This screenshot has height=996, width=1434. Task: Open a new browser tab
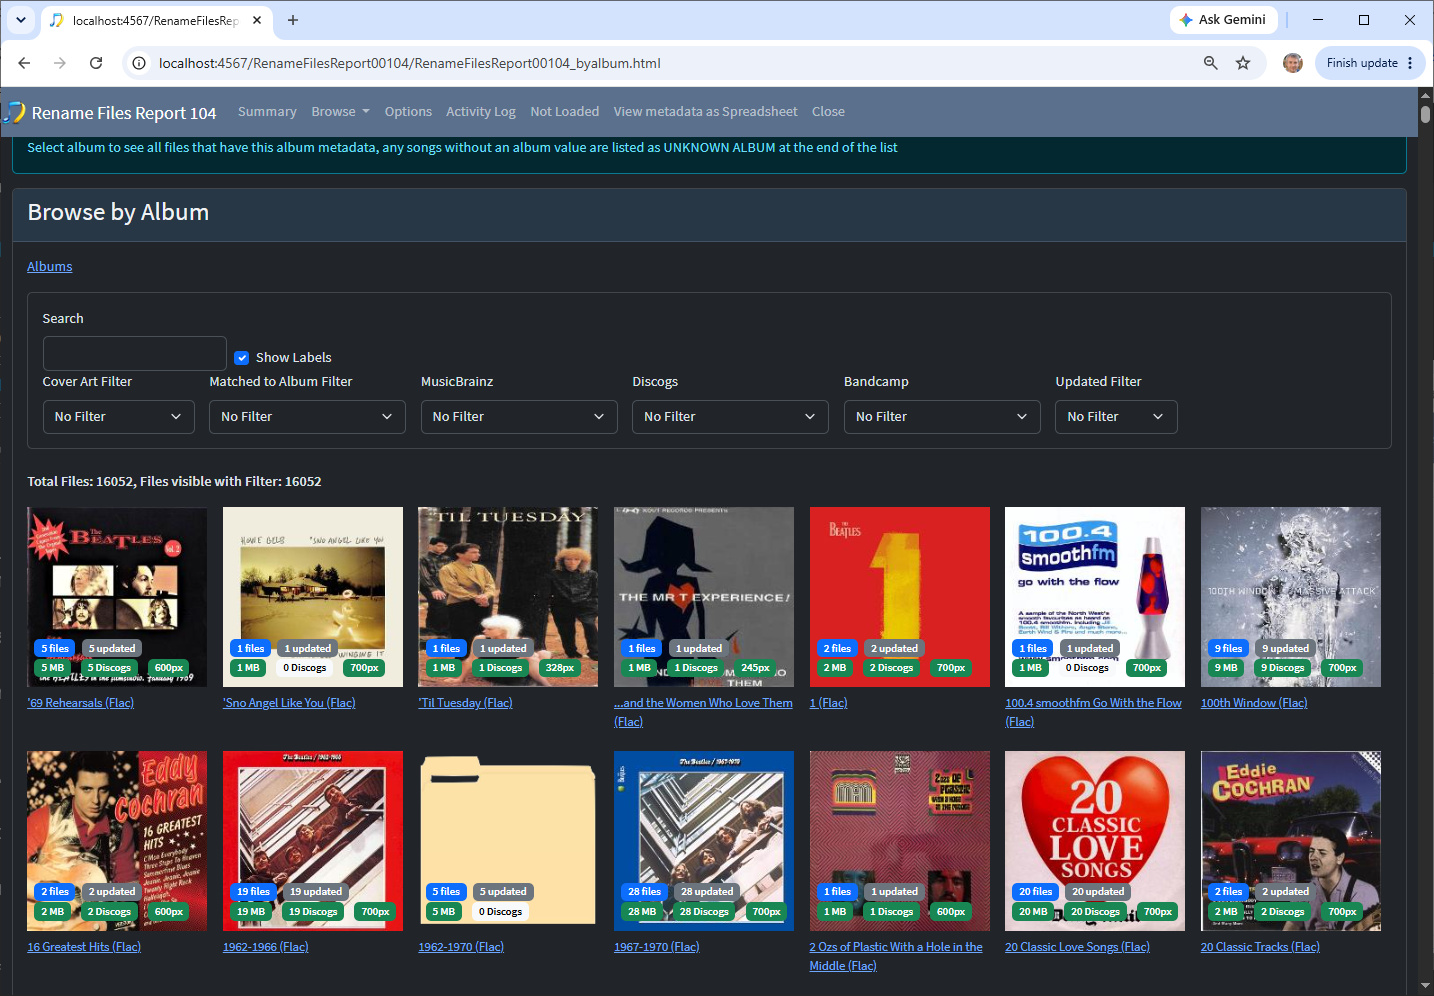point(293,20)
